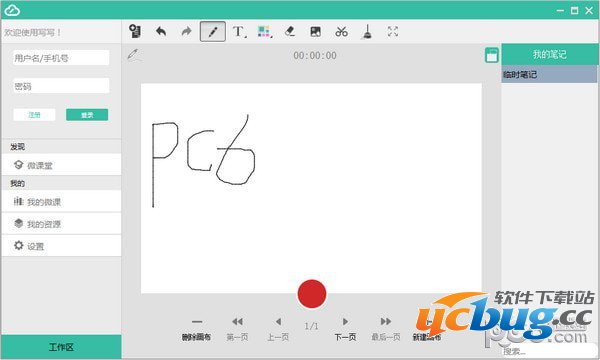Start recording with the red button
The image size is (600, 360).
[x=312, y=294]
